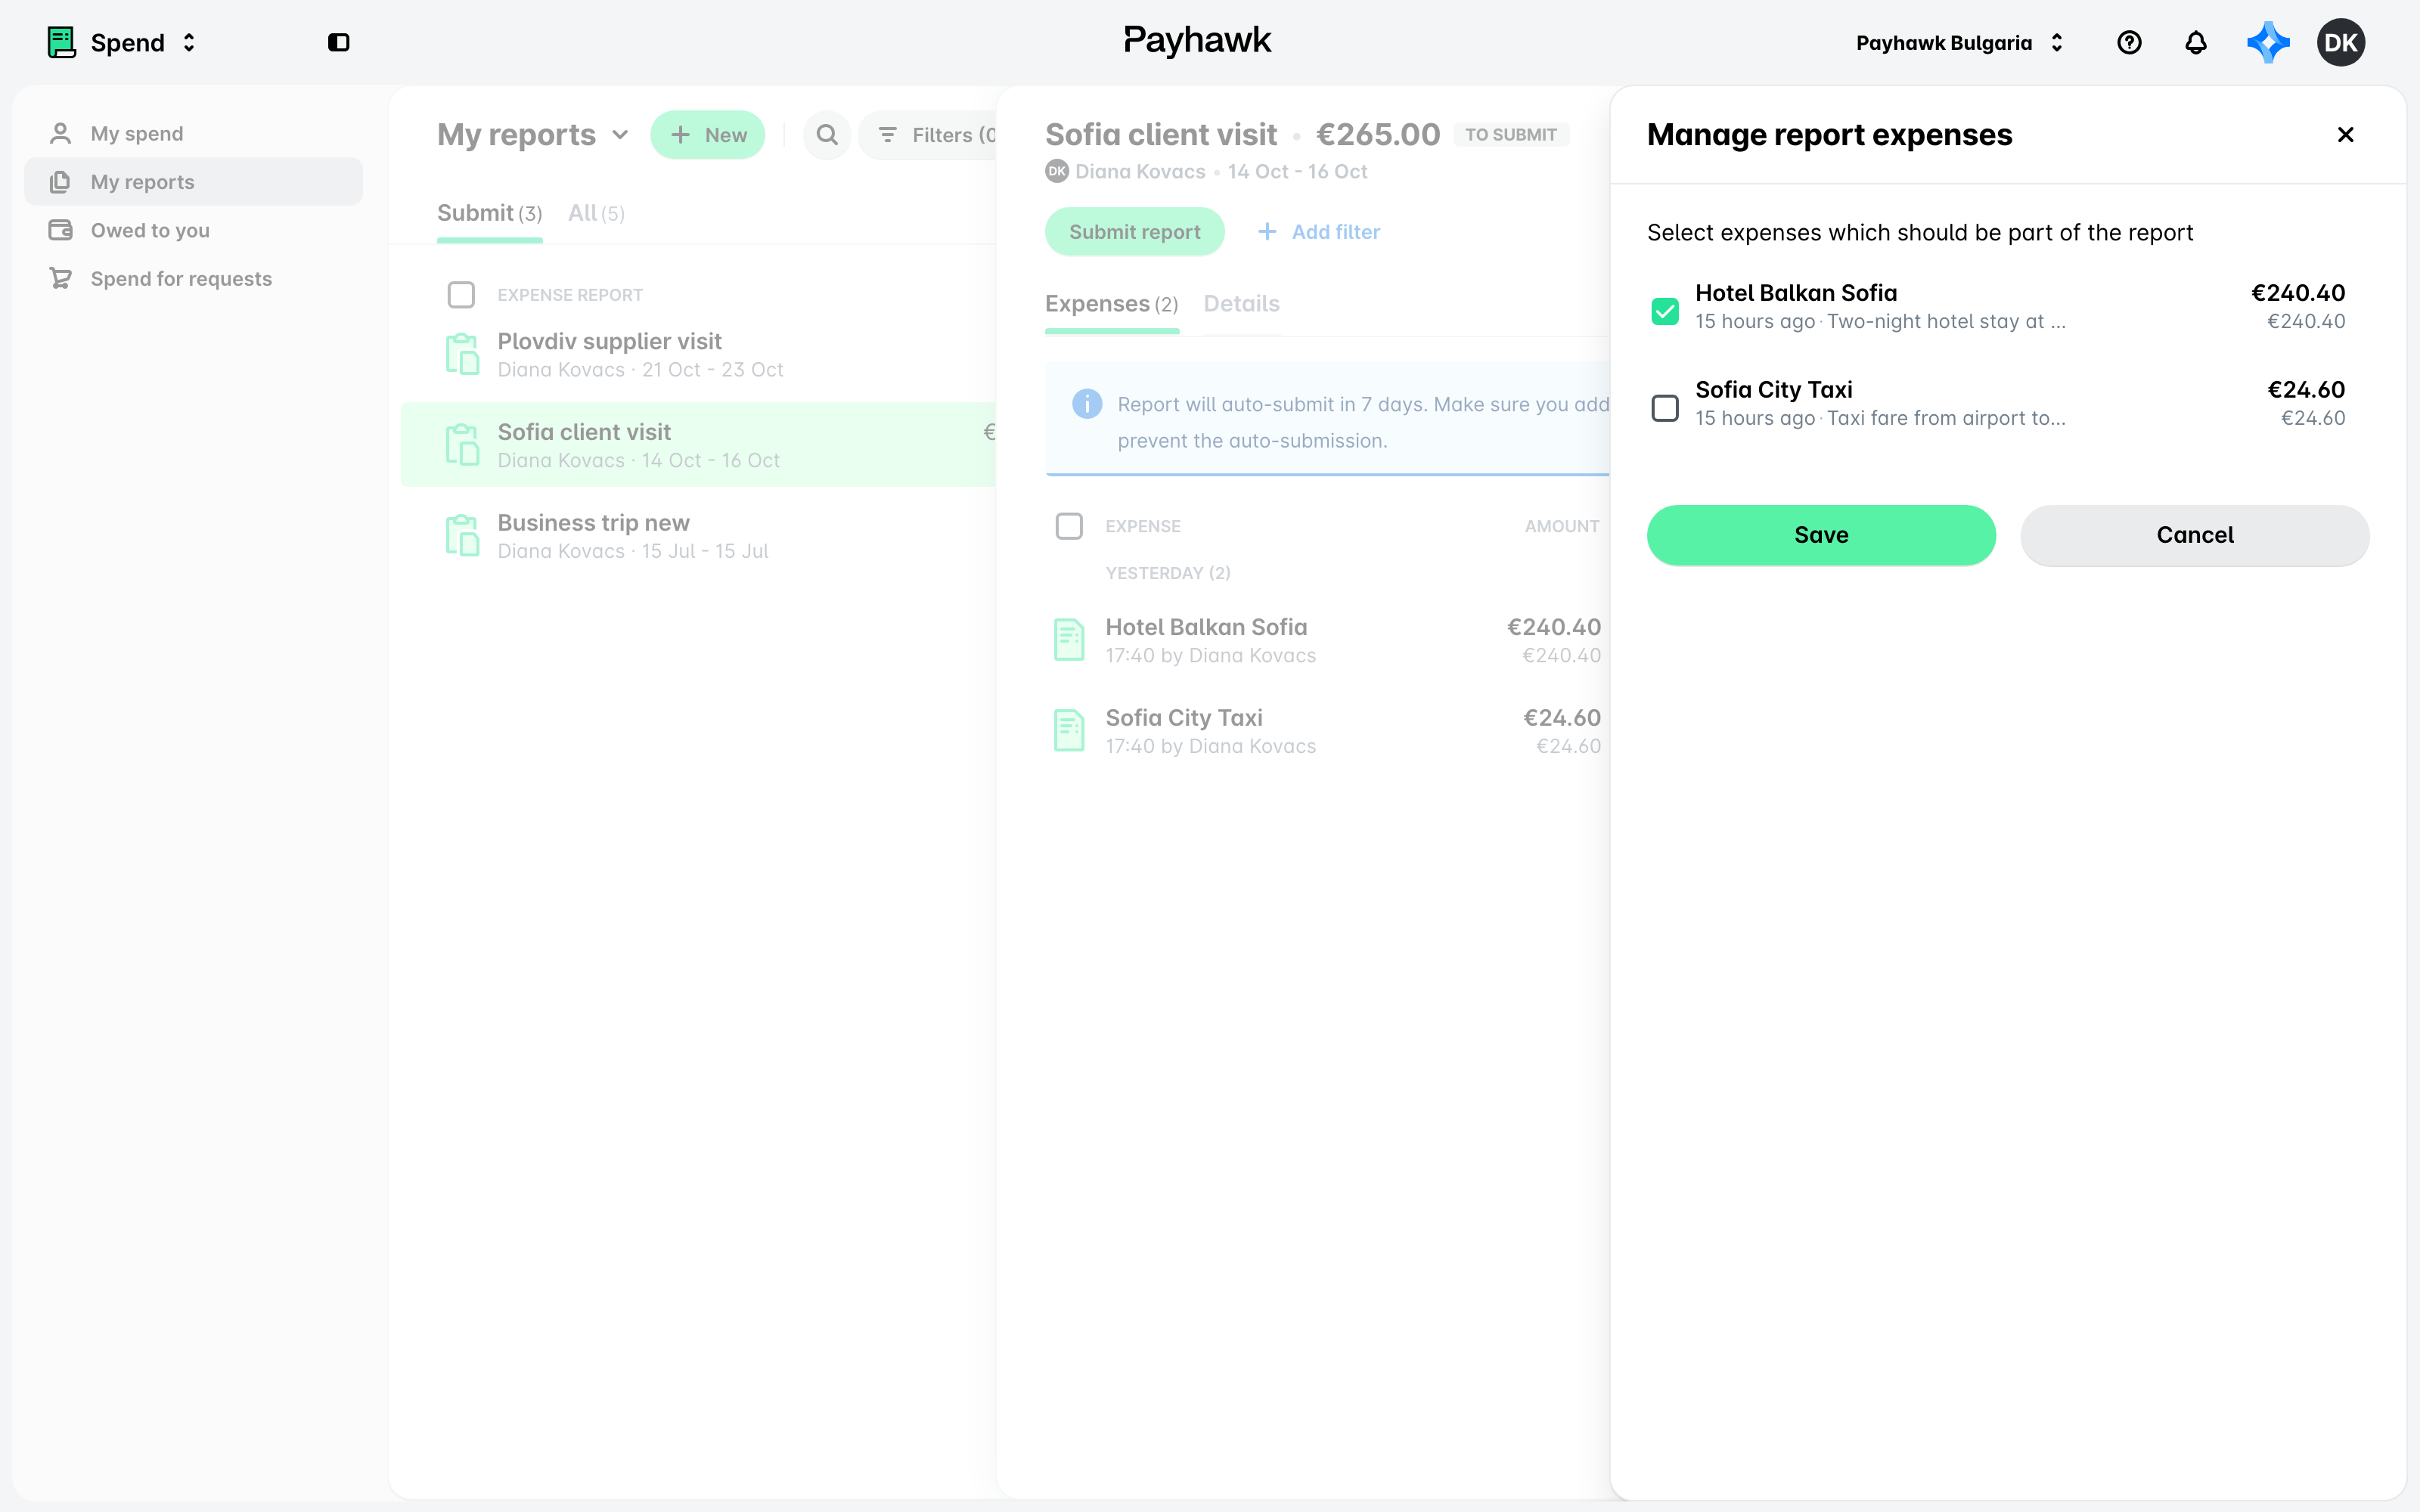Click the Cancel button
The width and height of the screenshot is (2420, 1512).
click(2194, 535)
